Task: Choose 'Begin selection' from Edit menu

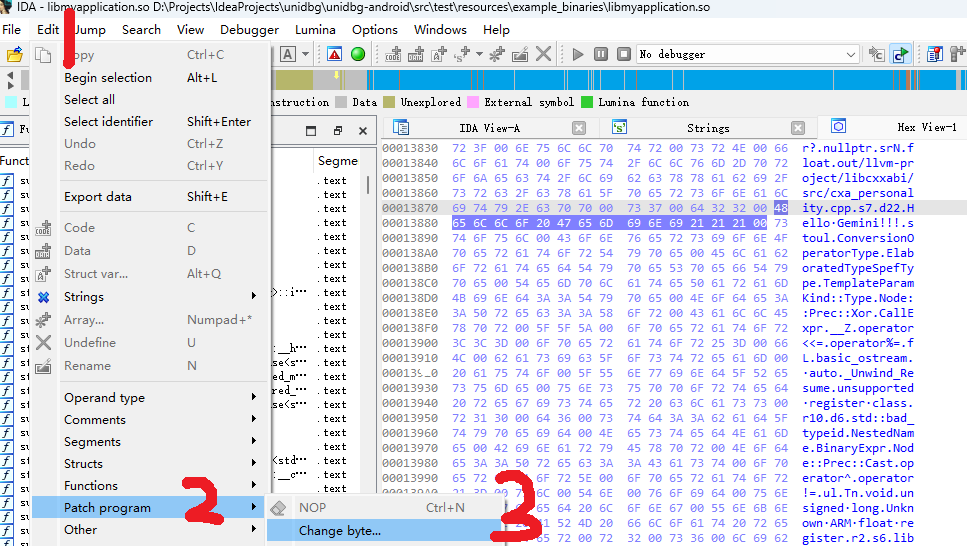Action: [151, 78]
